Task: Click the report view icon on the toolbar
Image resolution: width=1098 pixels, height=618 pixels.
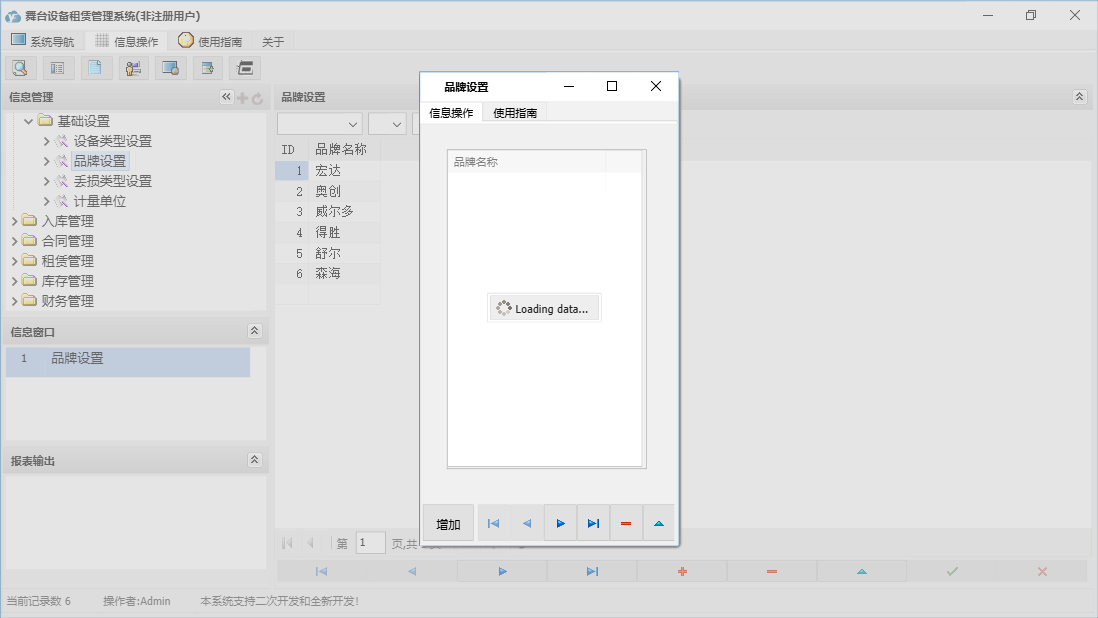Action: click(57, 67)
